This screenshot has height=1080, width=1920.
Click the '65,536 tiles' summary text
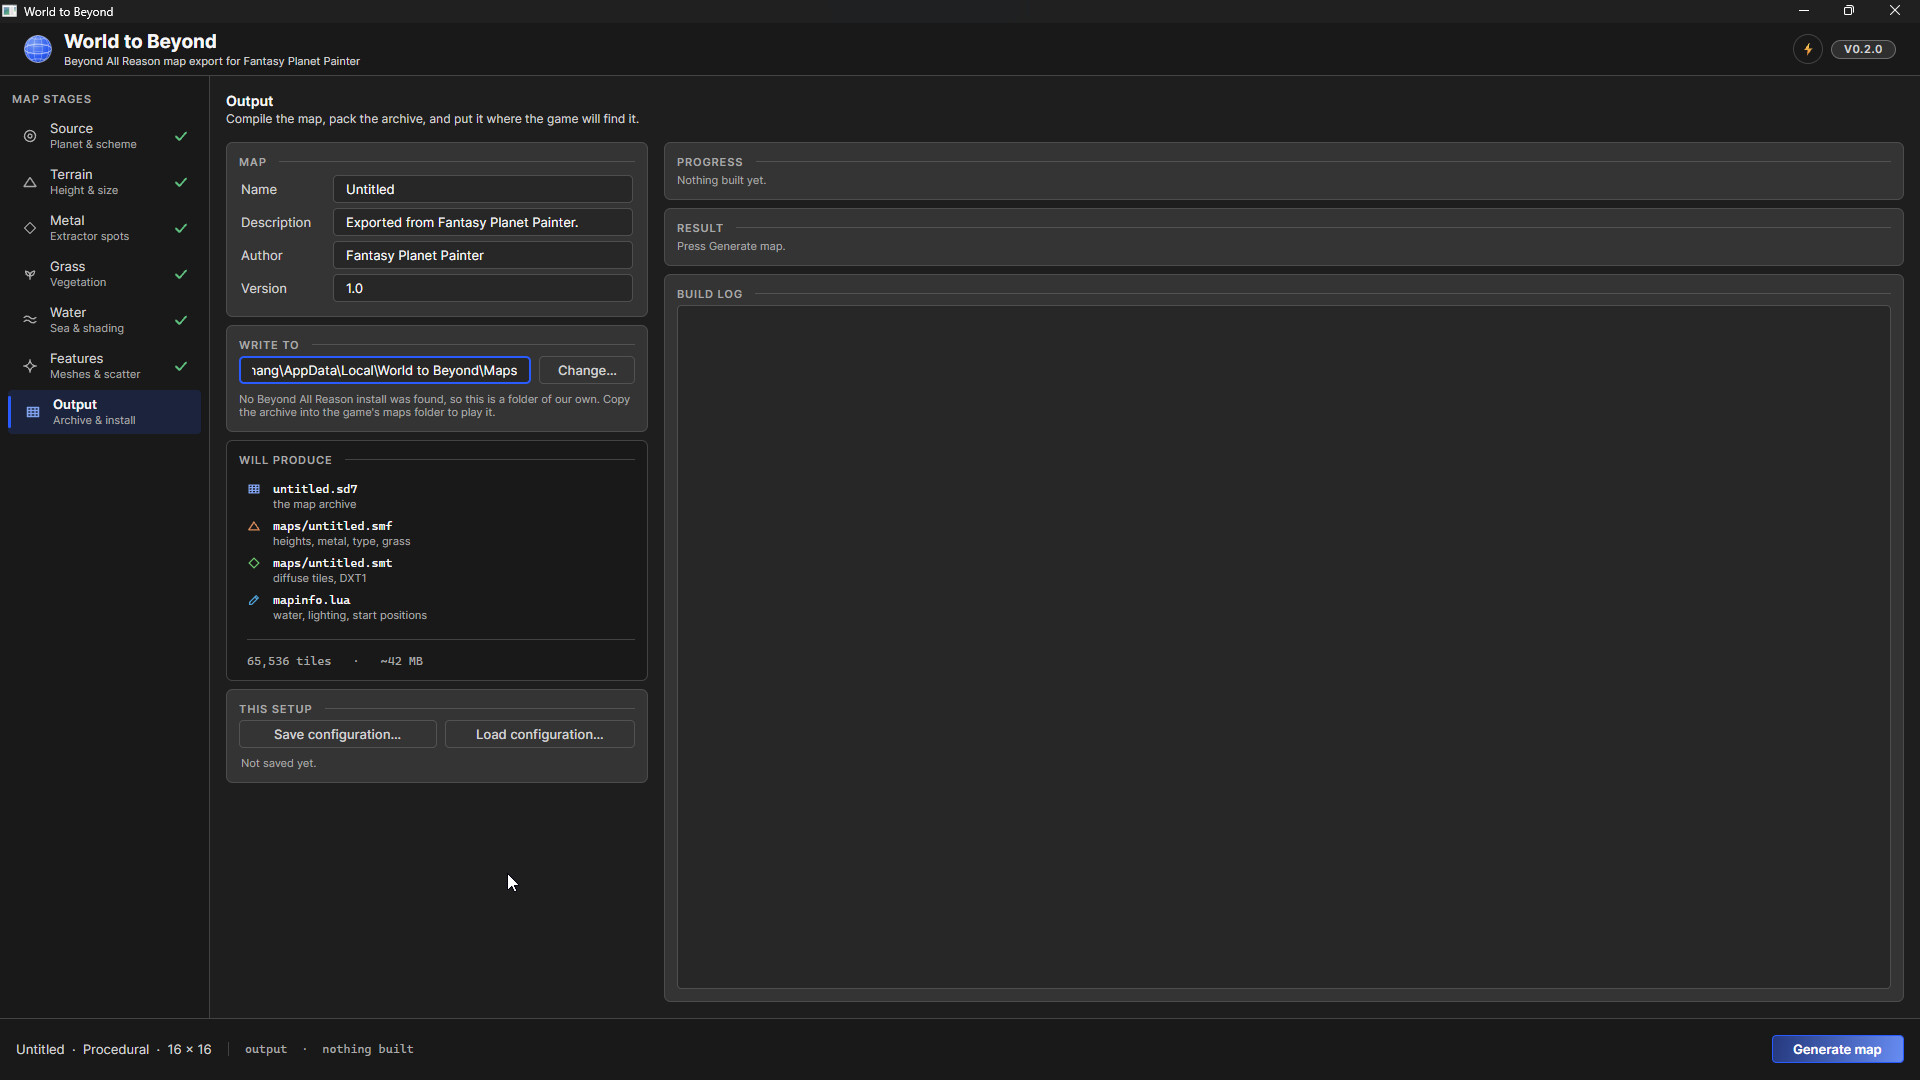tap(289, 661)
